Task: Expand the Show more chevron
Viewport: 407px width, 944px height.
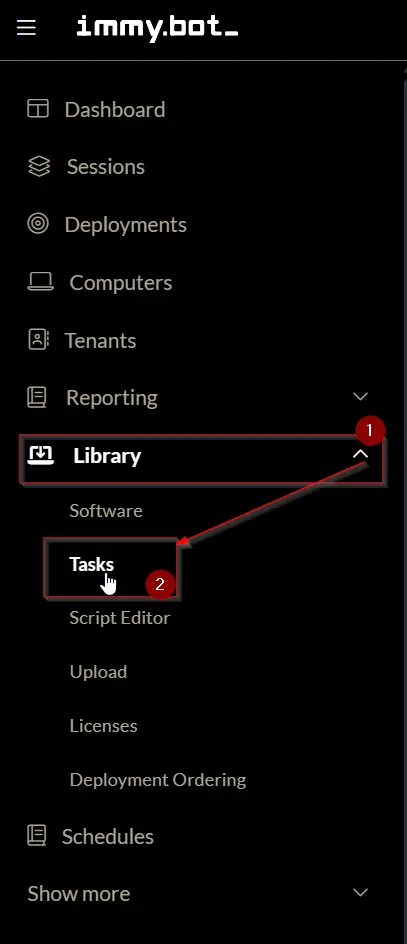Action: pyautogui.click(x=360, y=893)
